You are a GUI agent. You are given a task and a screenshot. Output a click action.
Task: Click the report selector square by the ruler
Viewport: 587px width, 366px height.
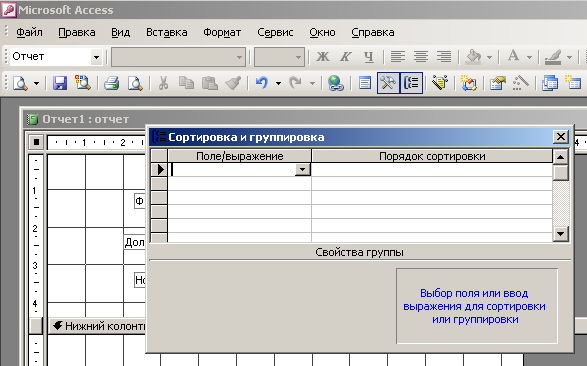point(36,142)
